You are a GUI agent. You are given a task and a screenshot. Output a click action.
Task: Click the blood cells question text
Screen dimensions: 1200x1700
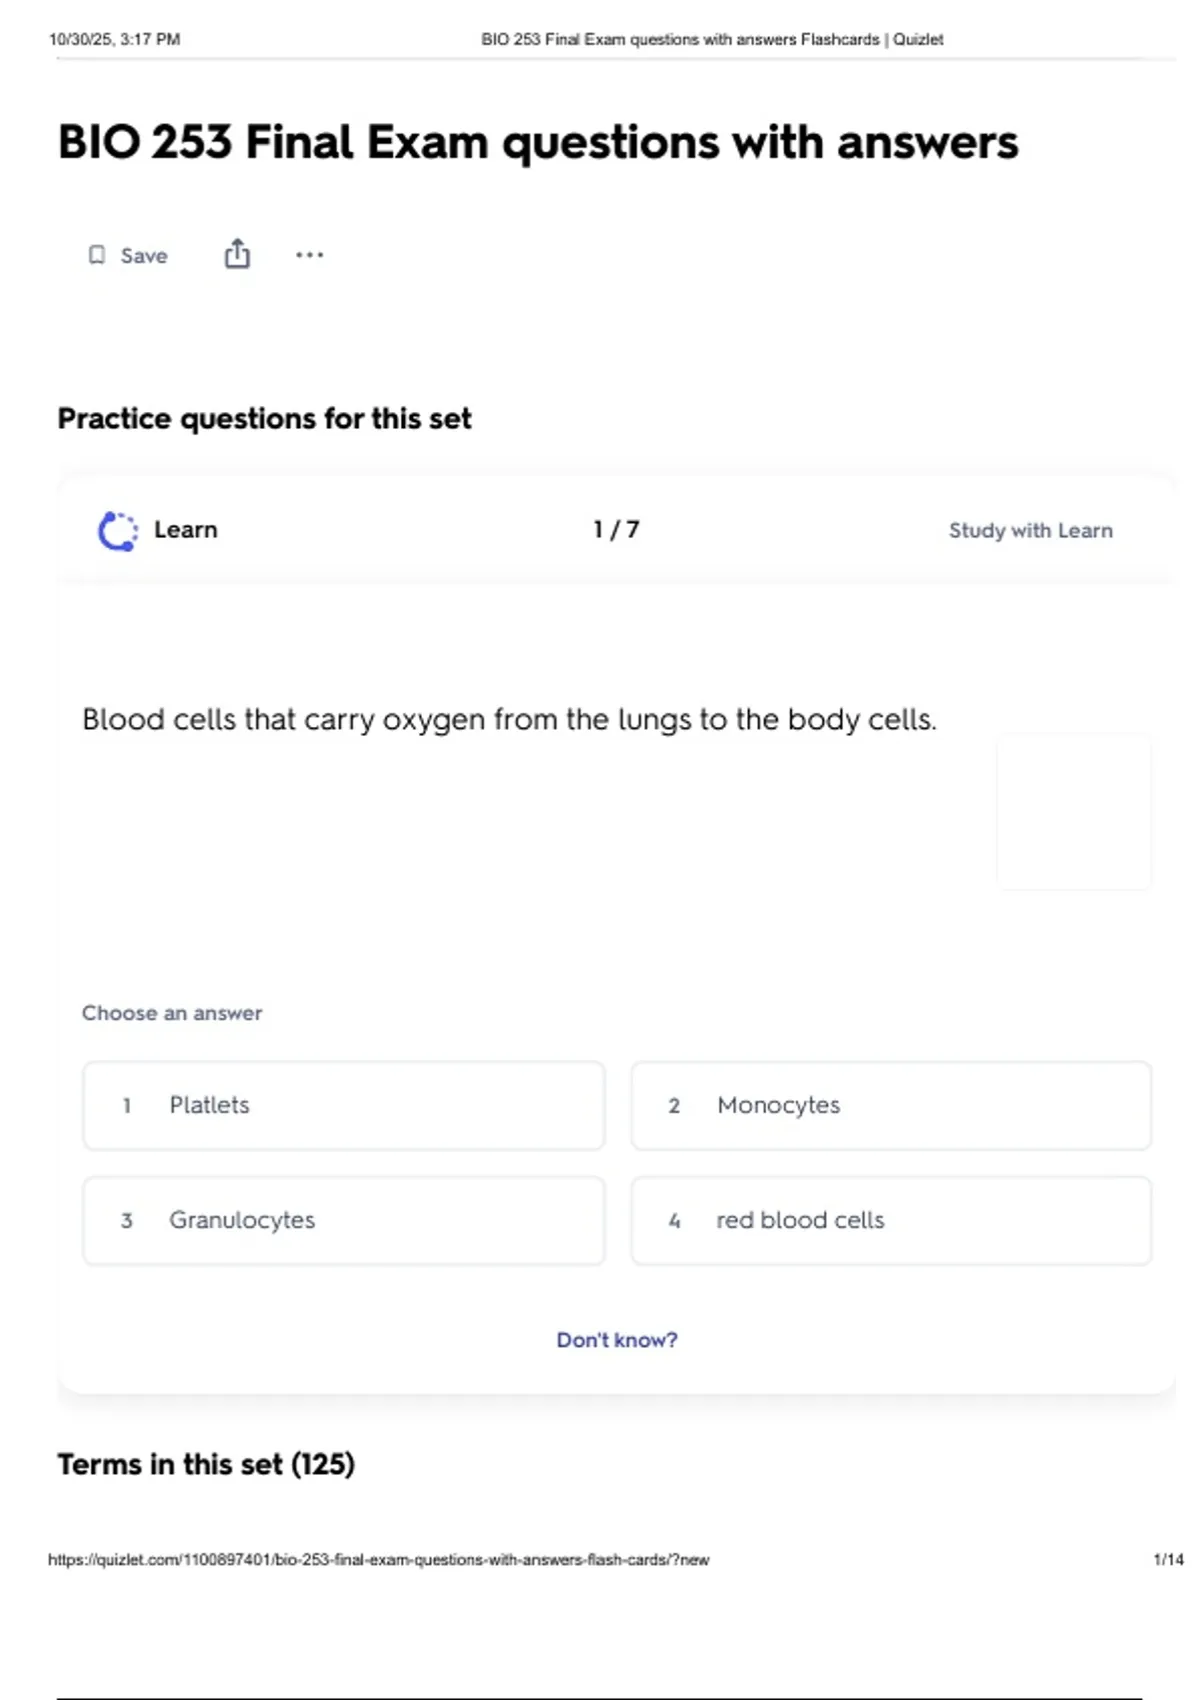[509, 719]
